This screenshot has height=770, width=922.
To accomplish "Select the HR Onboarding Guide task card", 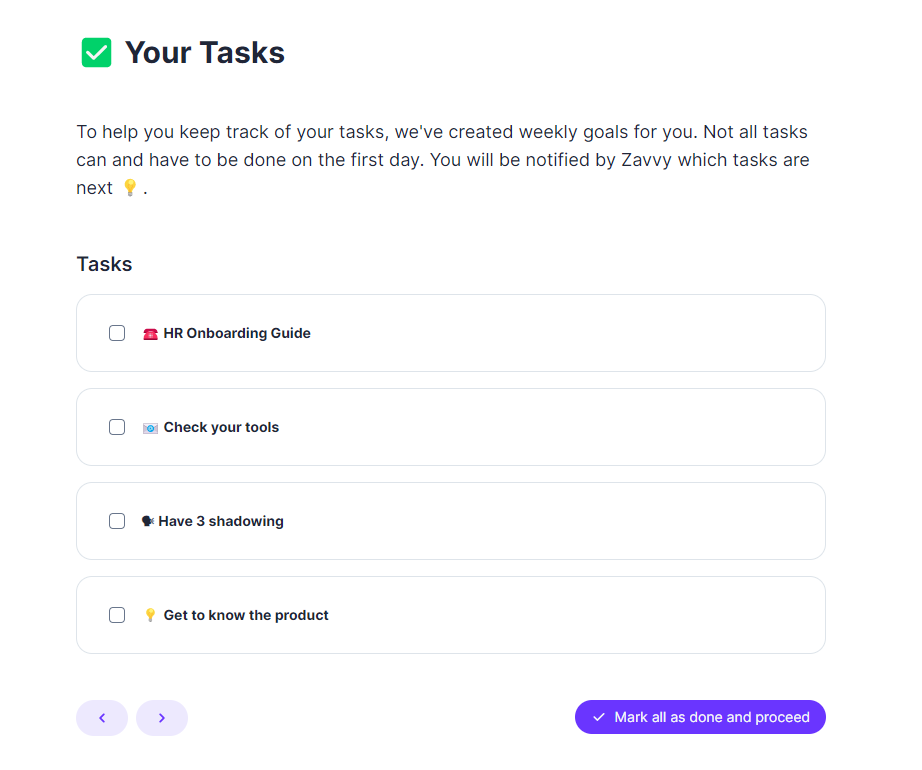I will coord(450,333).
